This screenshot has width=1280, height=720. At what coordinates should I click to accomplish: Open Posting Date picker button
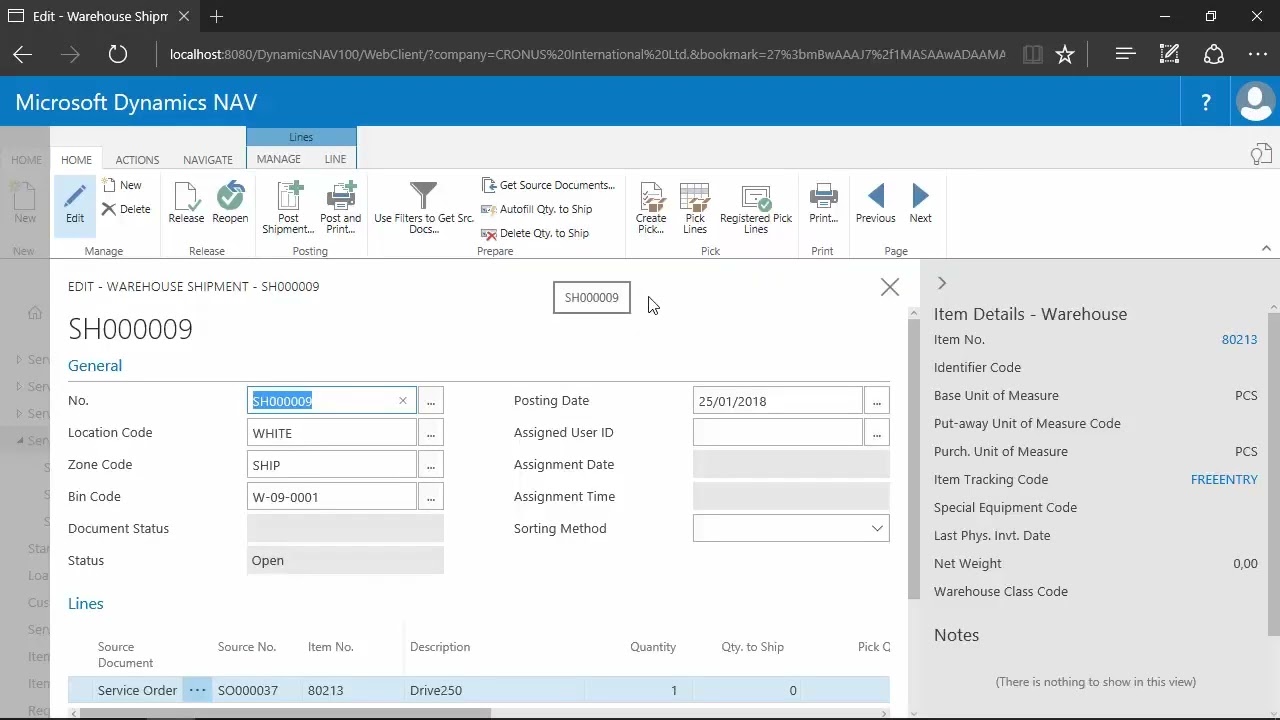tap(877, 401)
